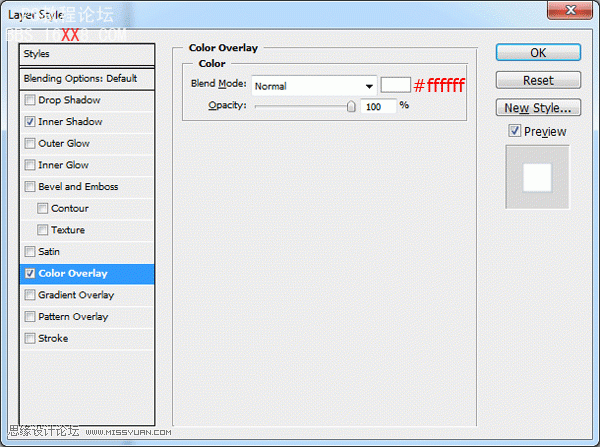Open the Blend Mode dropdown

(314, 86)
